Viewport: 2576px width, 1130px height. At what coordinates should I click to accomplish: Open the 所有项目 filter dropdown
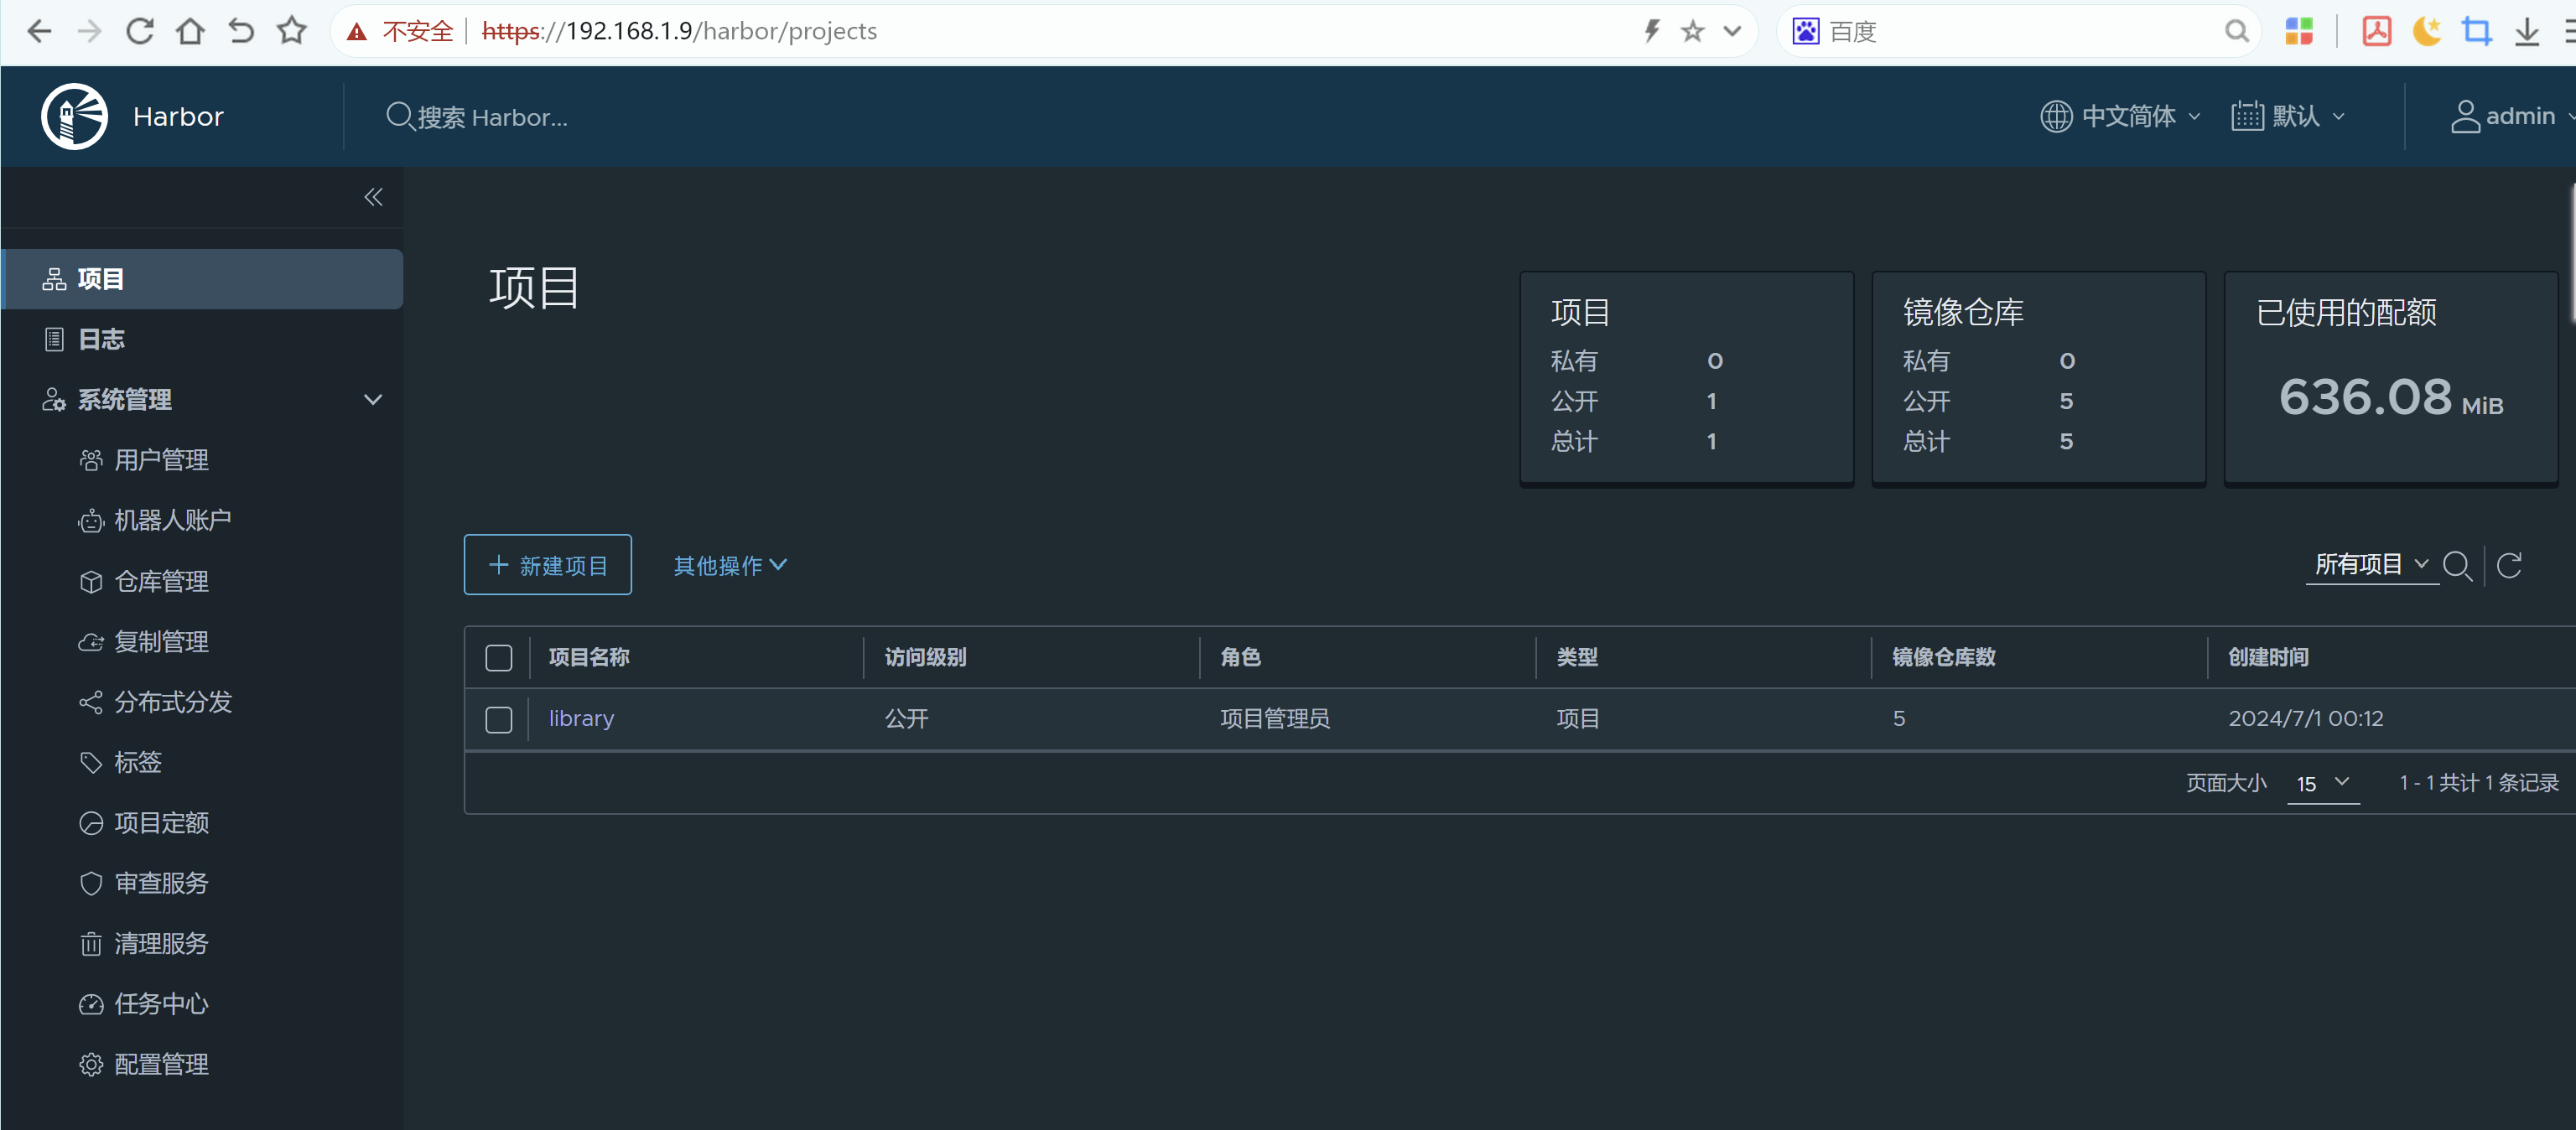coord(2371,564)
